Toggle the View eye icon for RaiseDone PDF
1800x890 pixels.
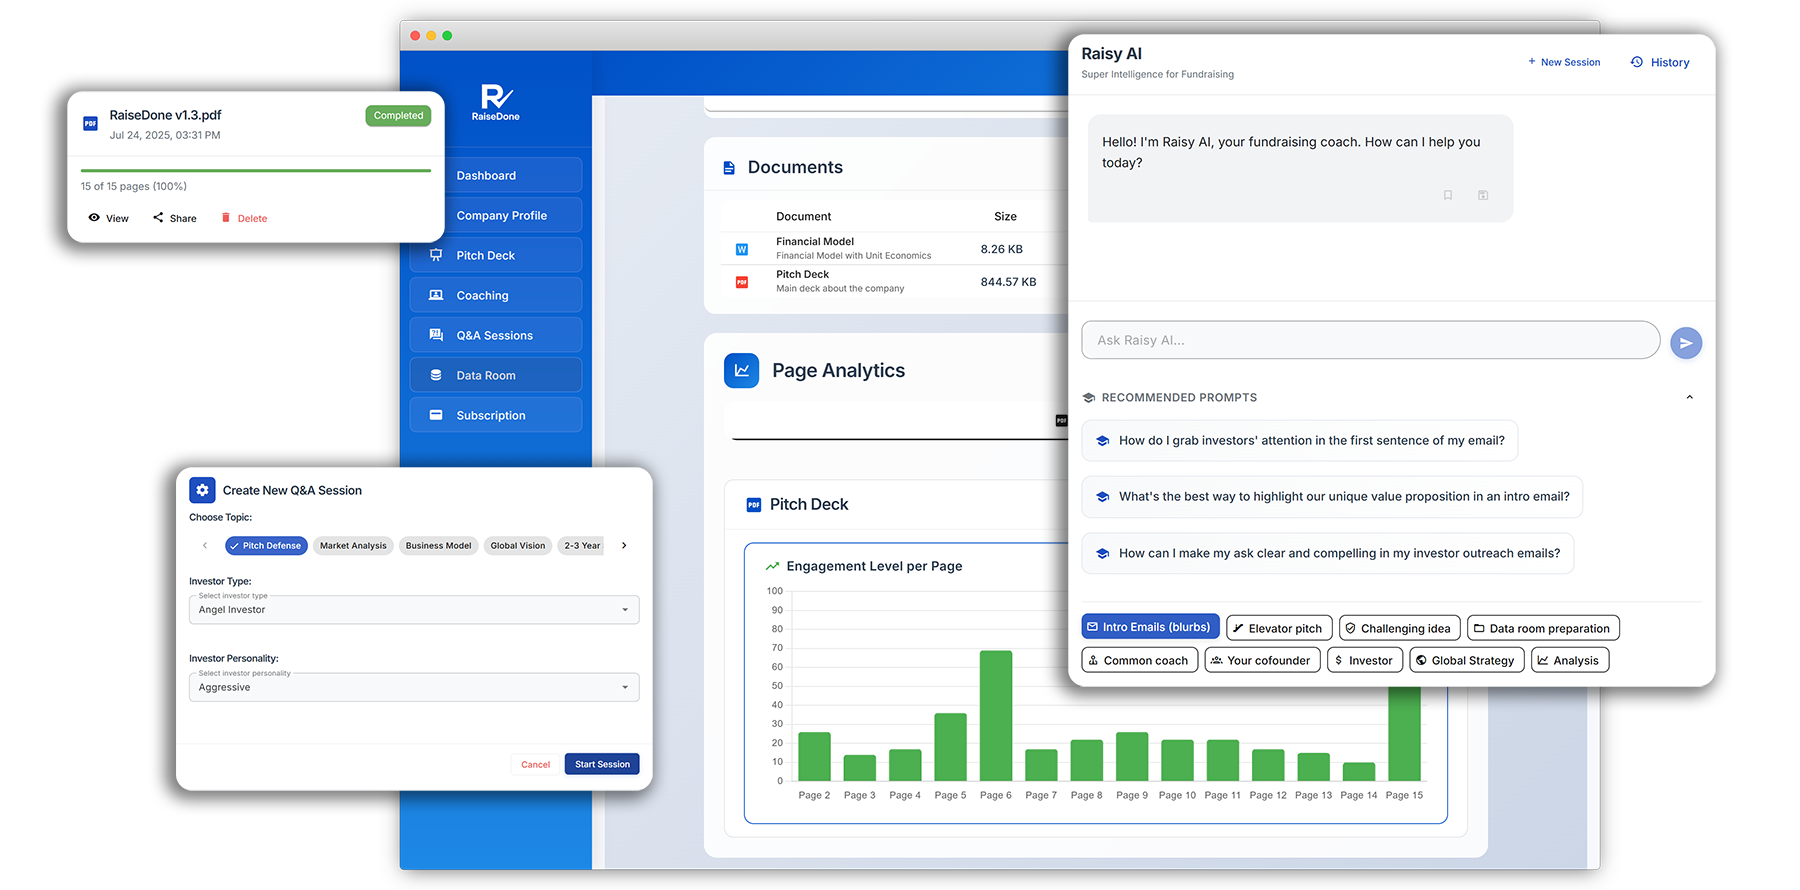[94, 217]
